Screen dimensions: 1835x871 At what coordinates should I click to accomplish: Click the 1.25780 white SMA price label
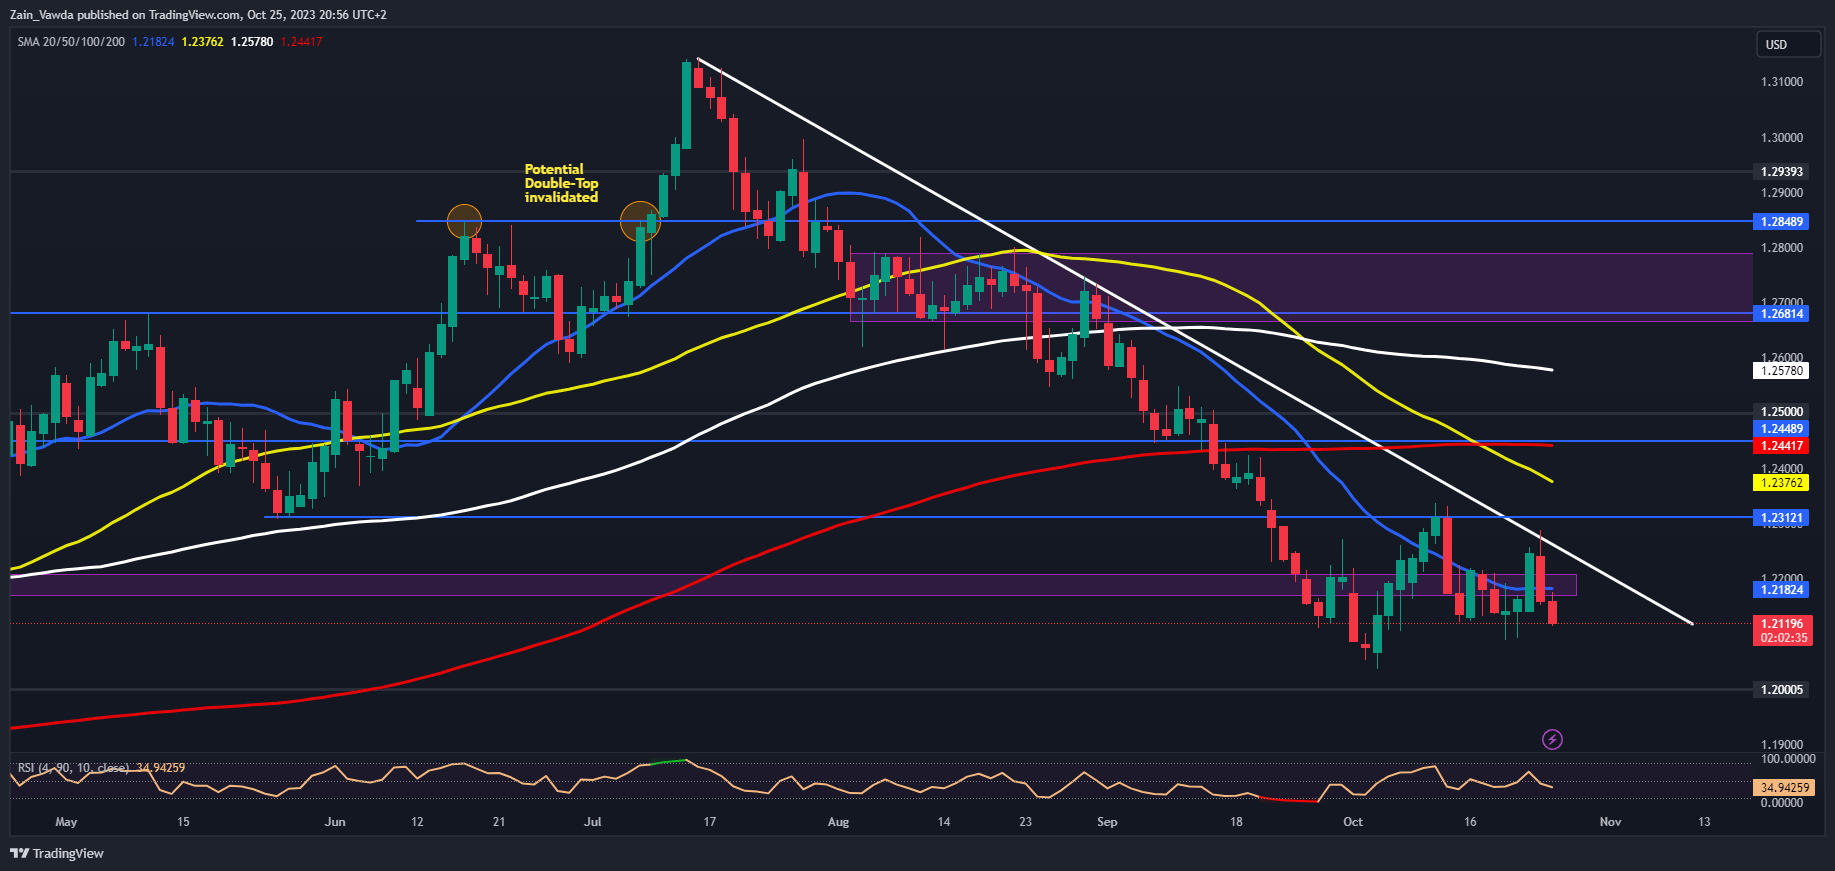[1782, 371]
